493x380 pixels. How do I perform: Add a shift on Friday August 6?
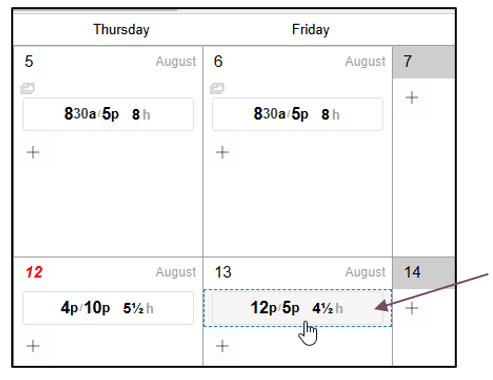click(222, 152)
